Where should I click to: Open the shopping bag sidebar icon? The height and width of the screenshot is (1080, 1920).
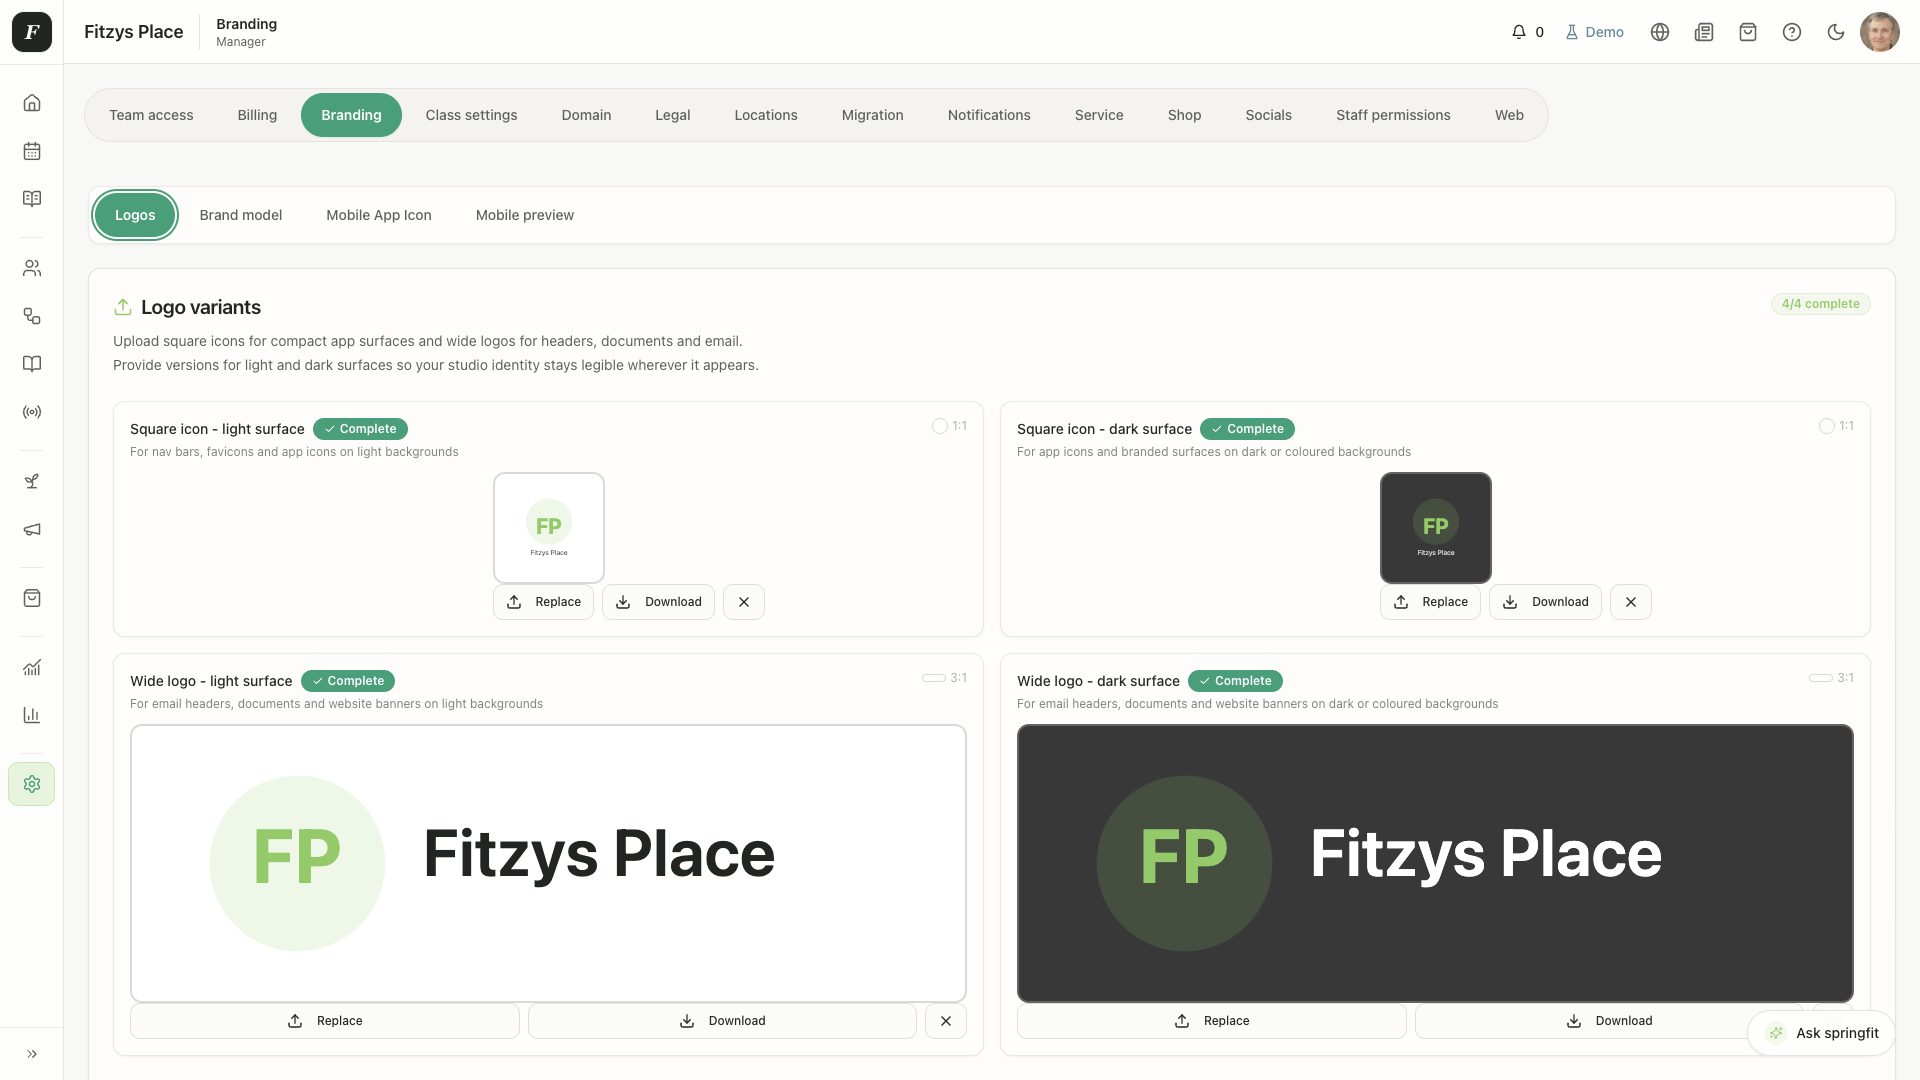[32, 598]
